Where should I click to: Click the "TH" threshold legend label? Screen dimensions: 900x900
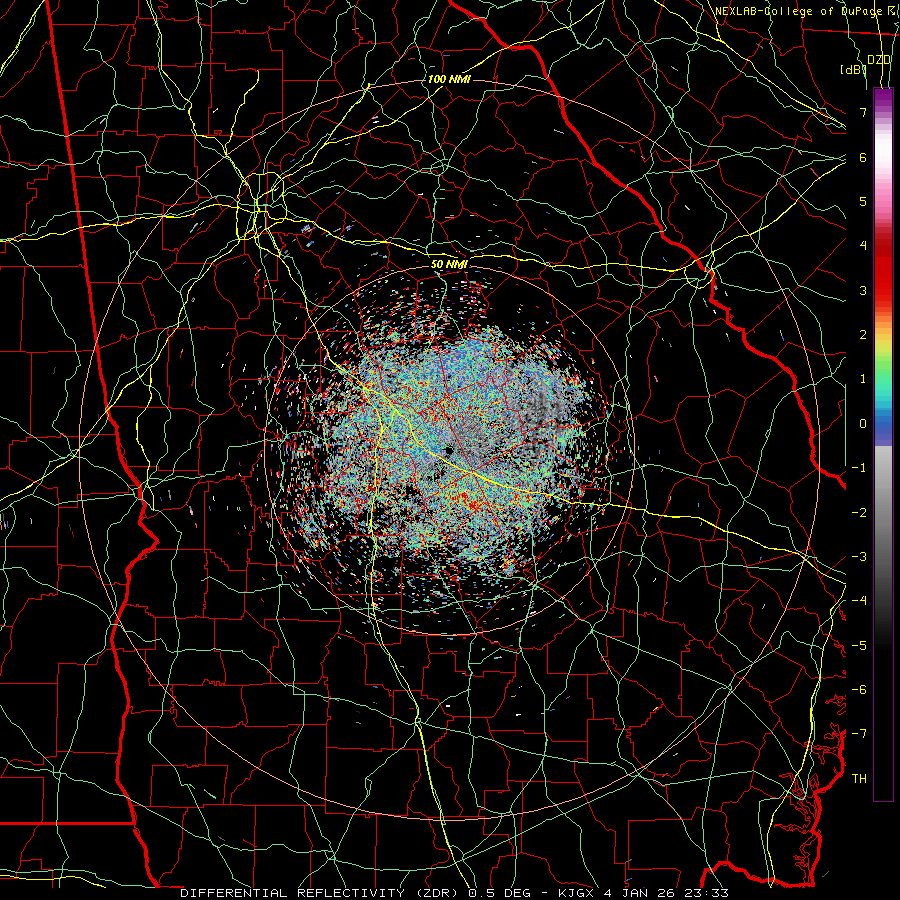click(x=859, y=778)
